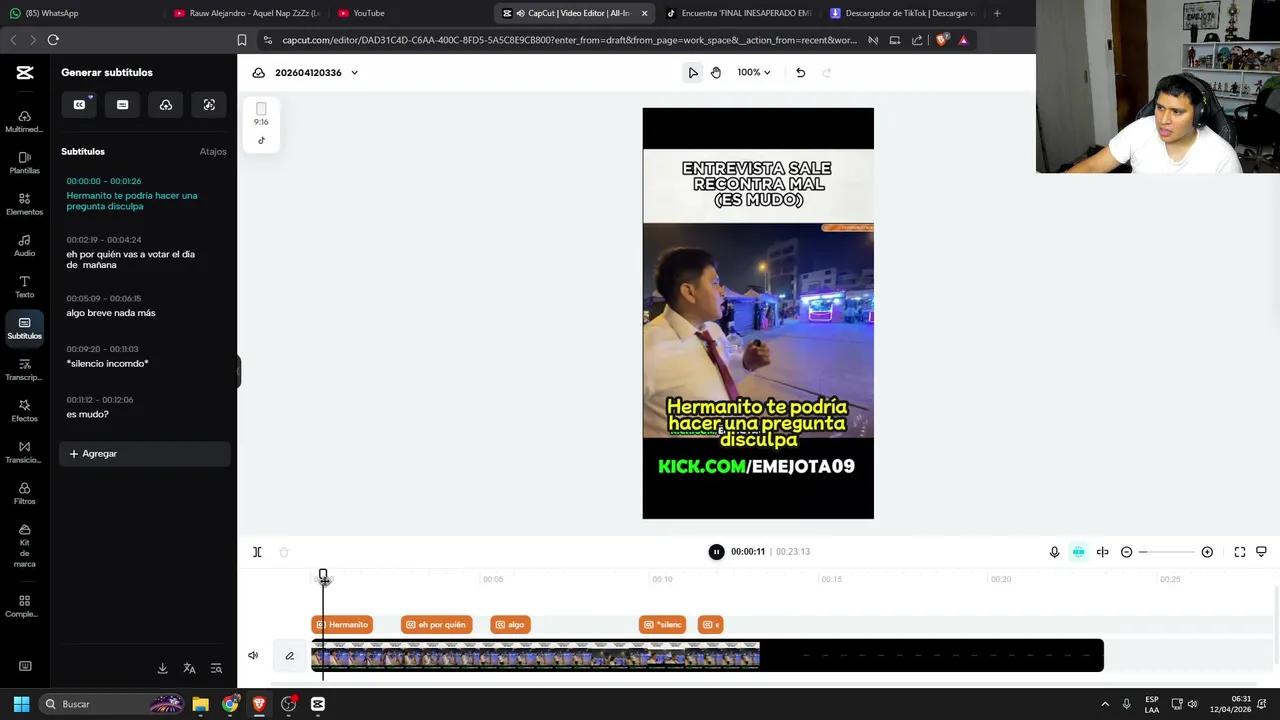The width and height of the screenshot is (1280, 720).
Task: Select the 'eh por quién' timeline clip
Action: click(x=436, y=625)
